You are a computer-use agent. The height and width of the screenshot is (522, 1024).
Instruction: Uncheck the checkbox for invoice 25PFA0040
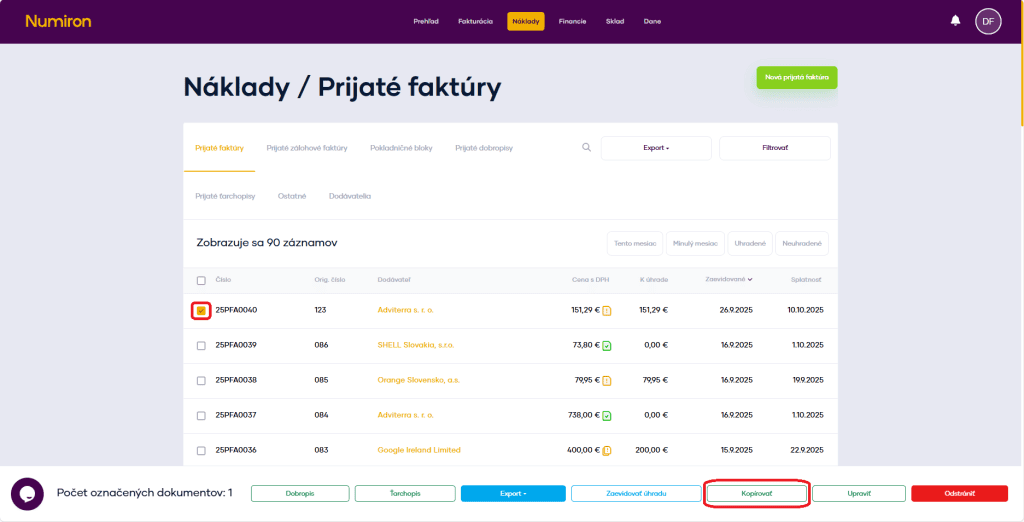(201, 311)
